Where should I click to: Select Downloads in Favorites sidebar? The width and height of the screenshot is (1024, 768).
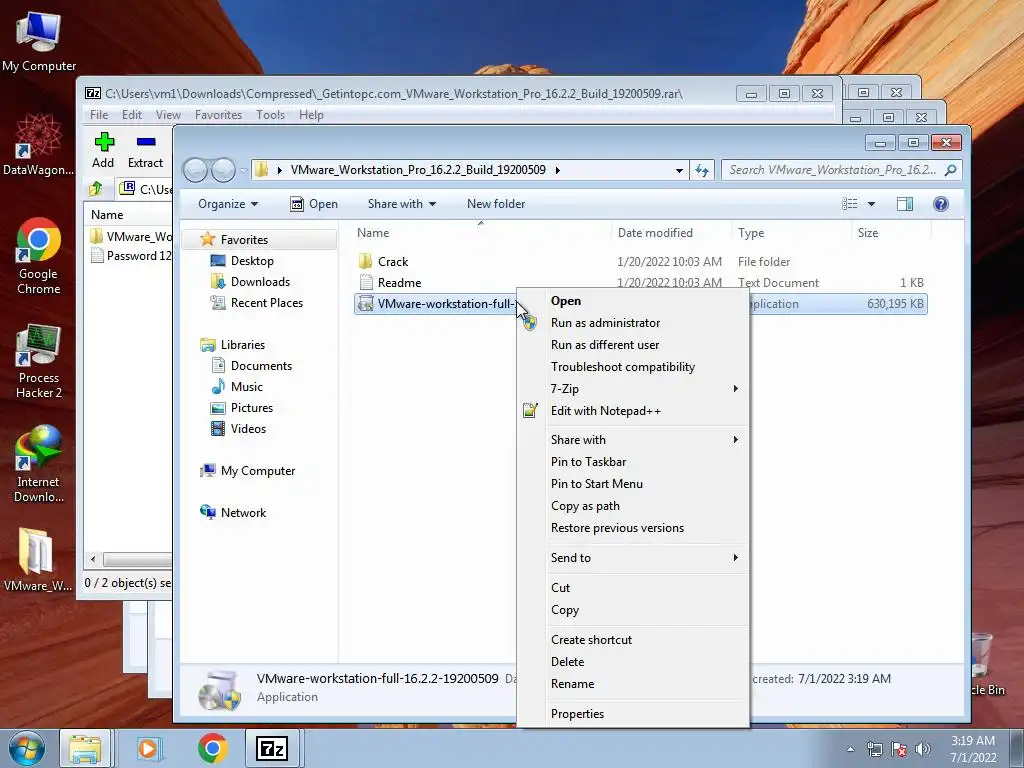pyautogui.click(x=251, y=282)
